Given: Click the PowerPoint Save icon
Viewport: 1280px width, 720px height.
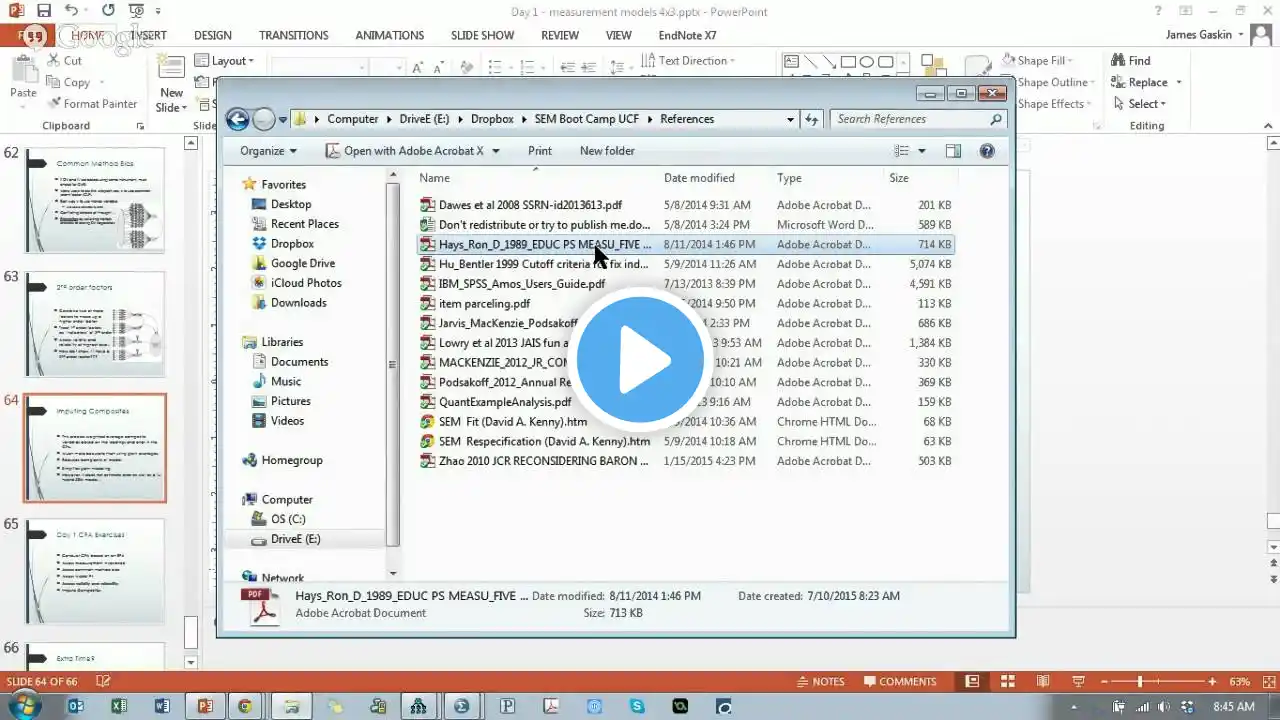Looking at the screenshot, I should coord(44,11).
